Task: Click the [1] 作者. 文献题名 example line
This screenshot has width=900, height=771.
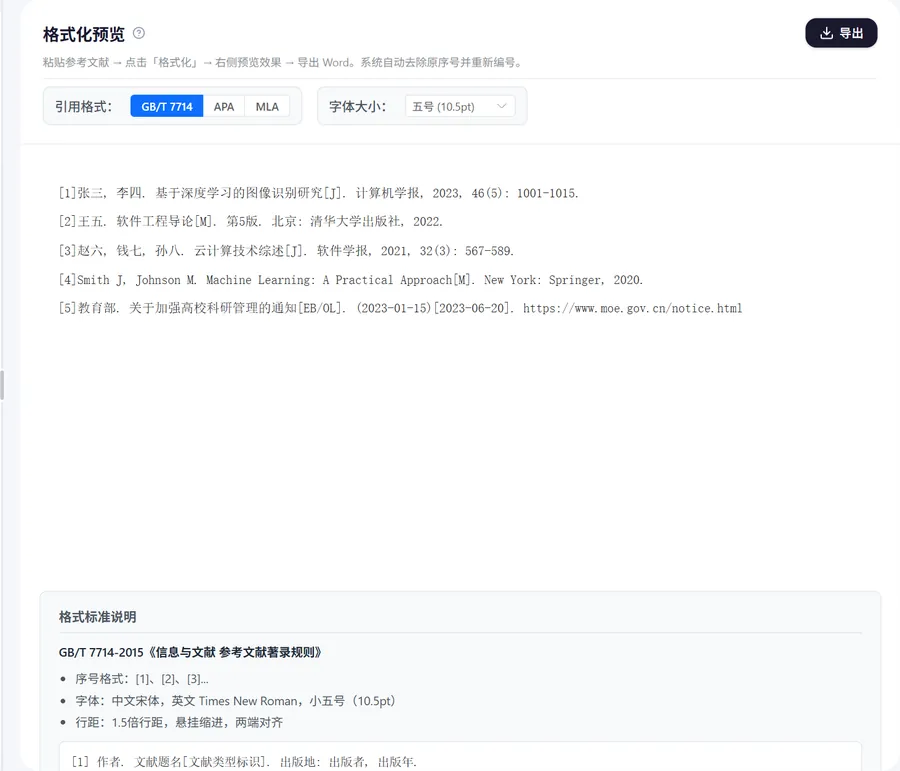Action: 244,762
